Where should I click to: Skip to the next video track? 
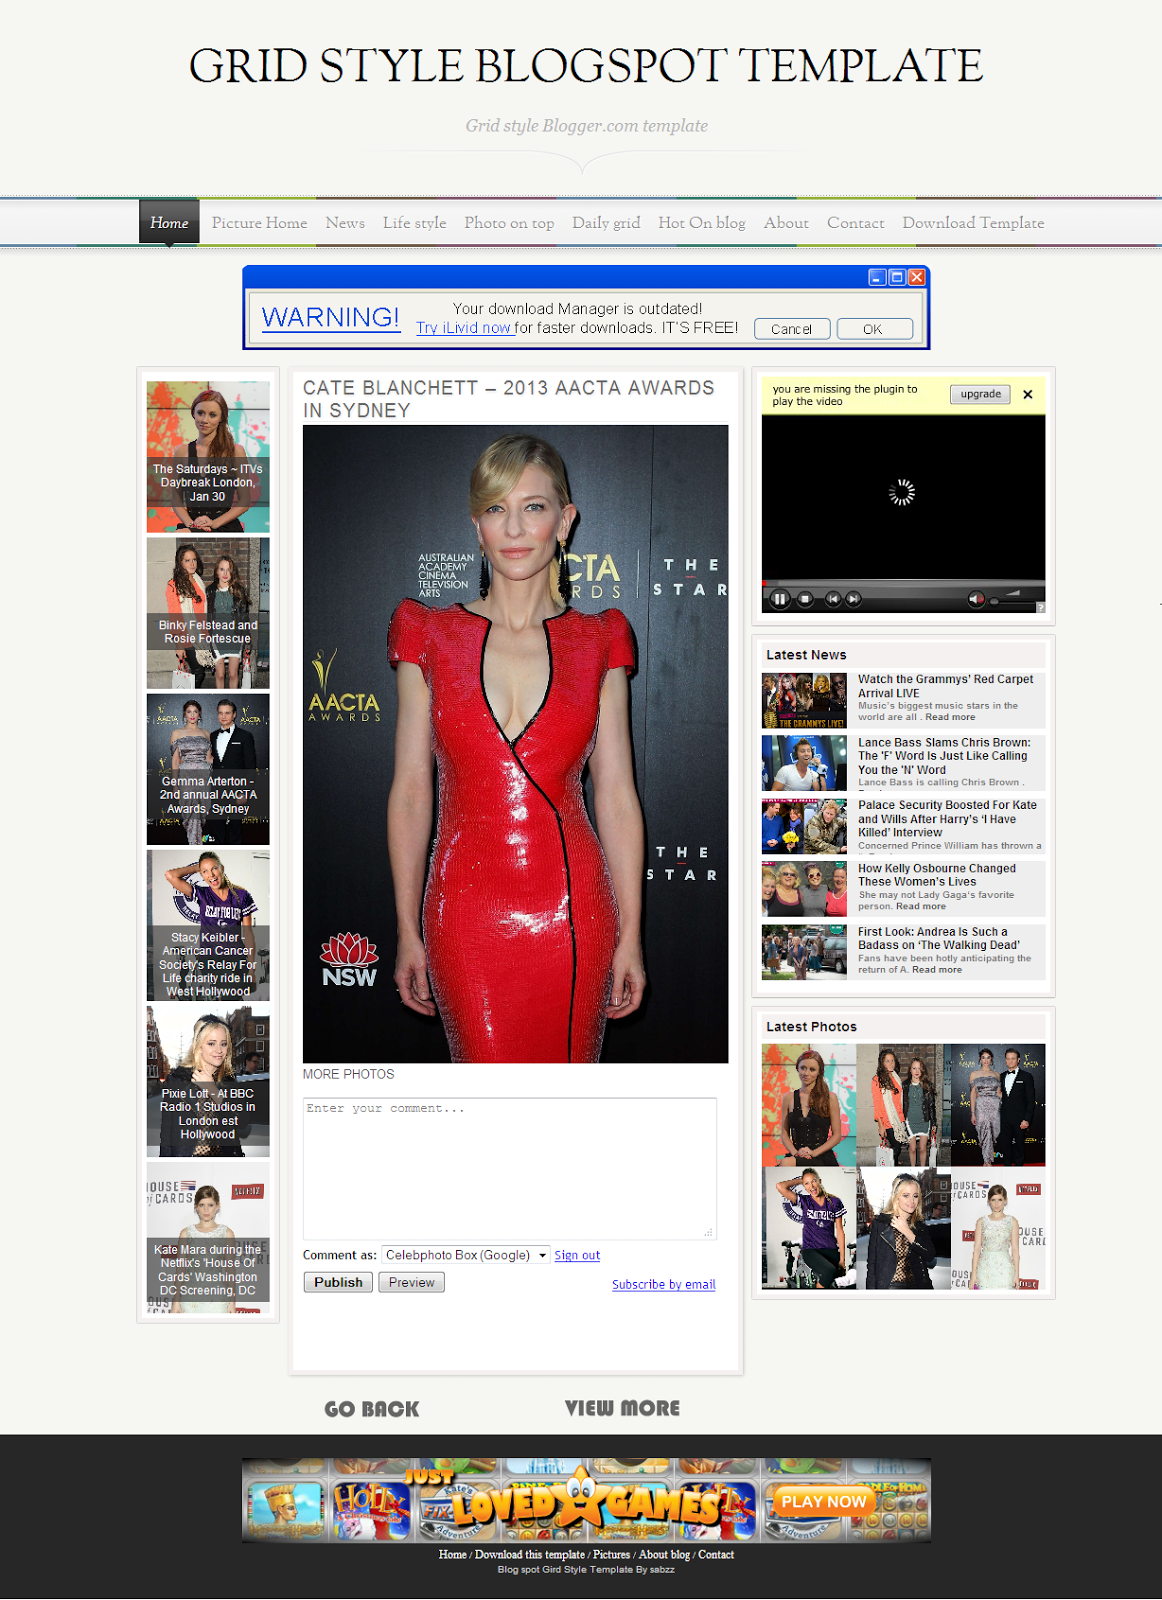[x=853, y=599]
